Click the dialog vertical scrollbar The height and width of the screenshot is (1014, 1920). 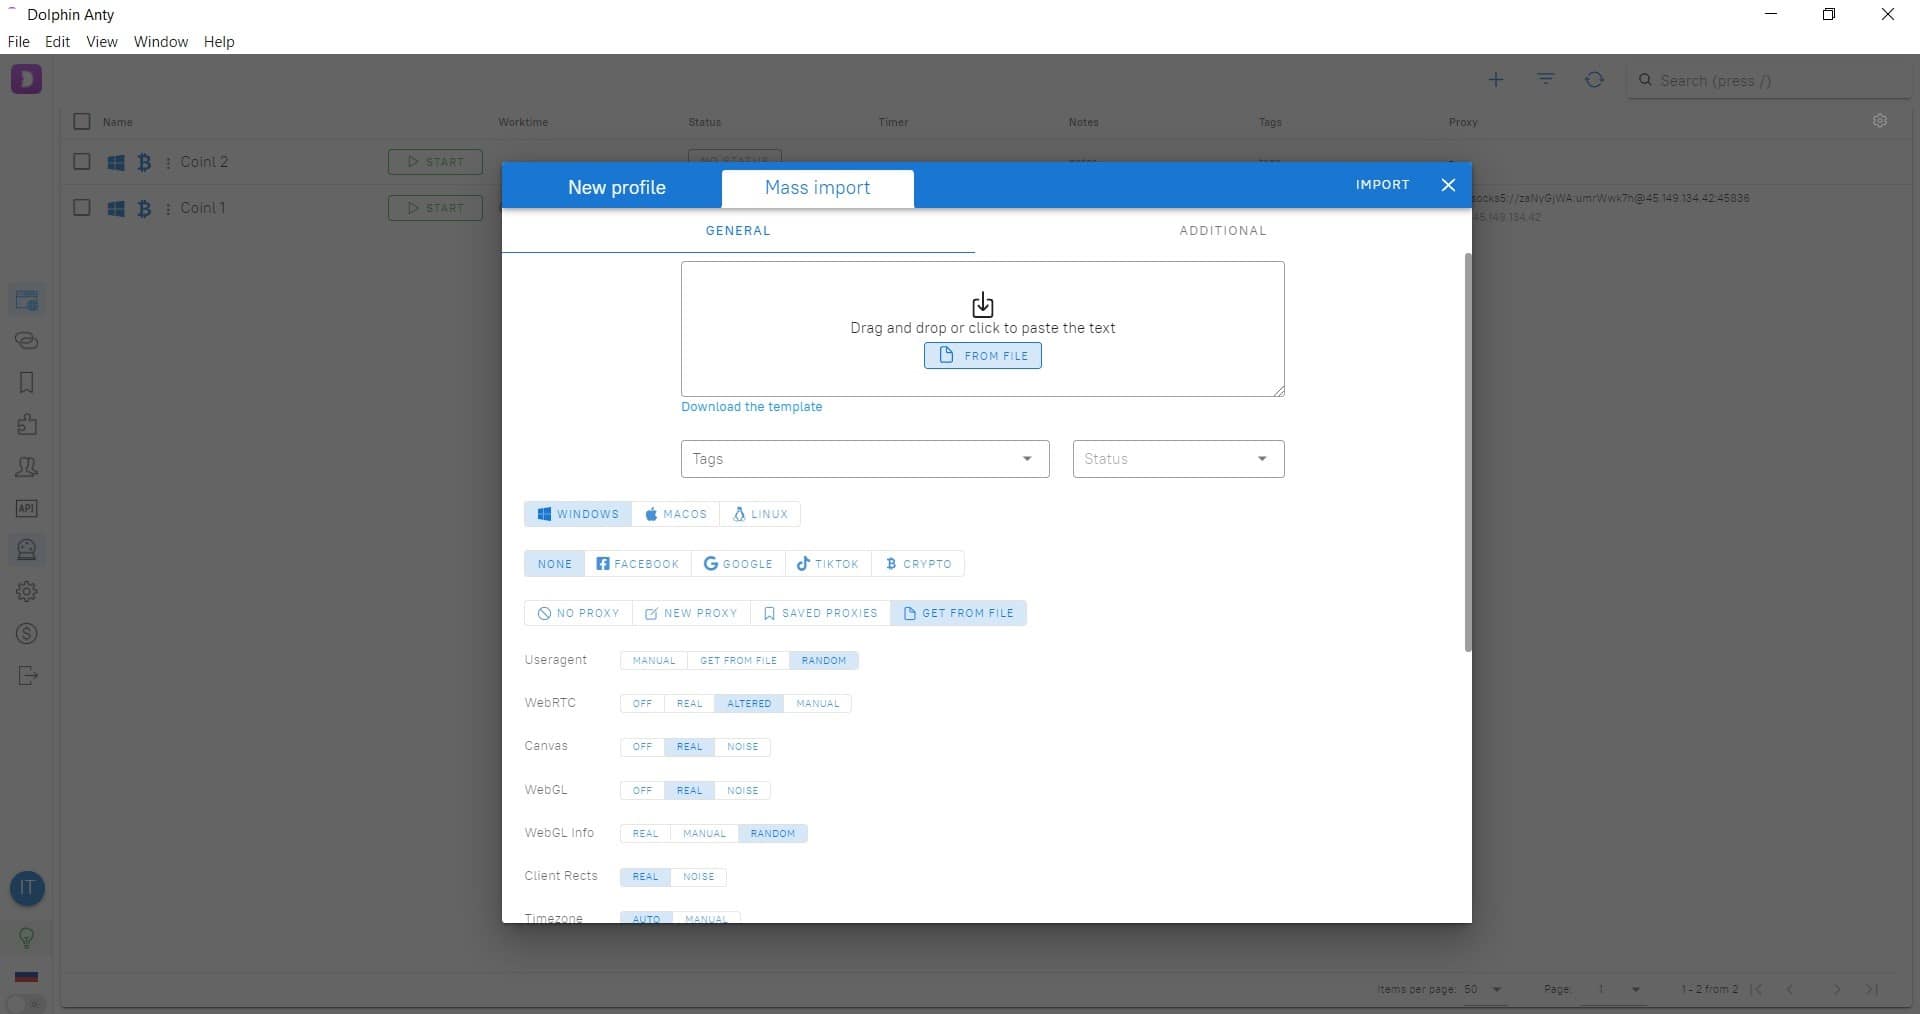[x=1468, y=452]
